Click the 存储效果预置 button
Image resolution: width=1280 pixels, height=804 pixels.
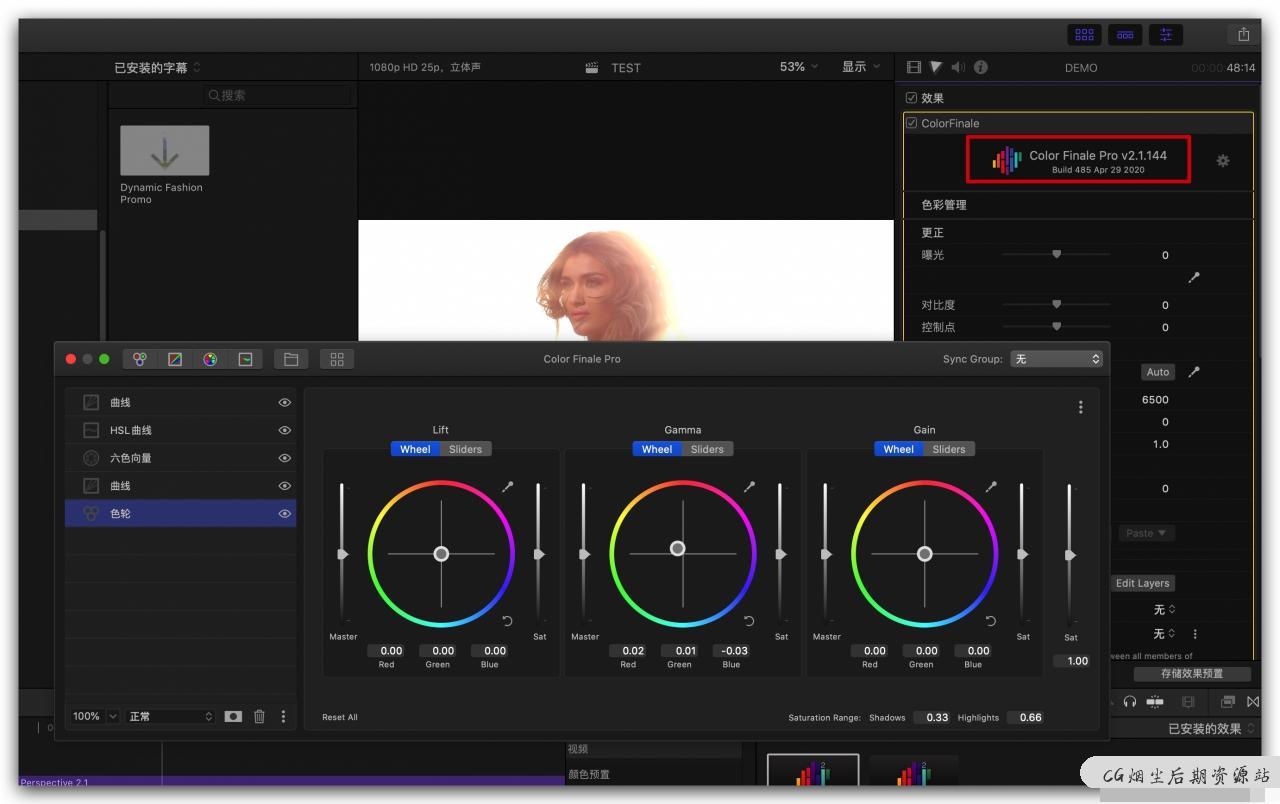(1190, 673)
